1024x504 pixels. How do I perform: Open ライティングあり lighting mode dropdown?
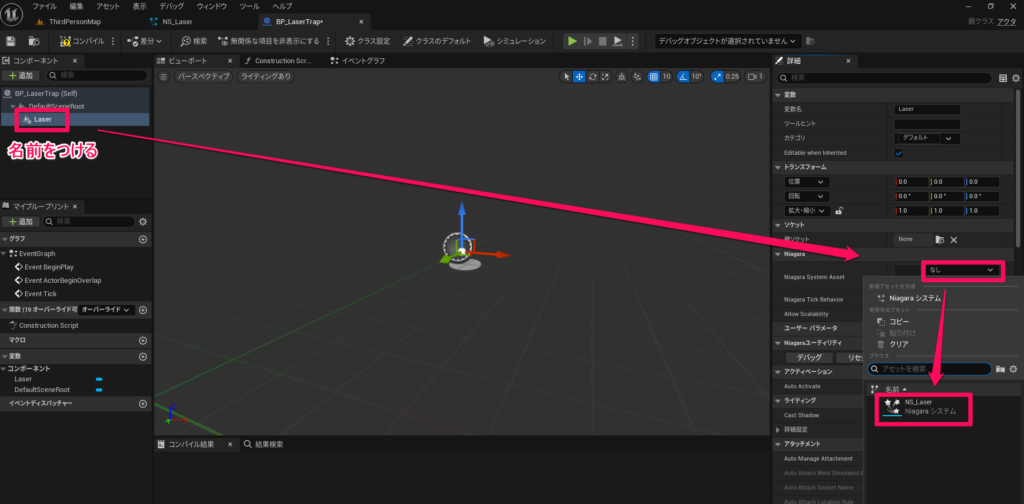265,76
